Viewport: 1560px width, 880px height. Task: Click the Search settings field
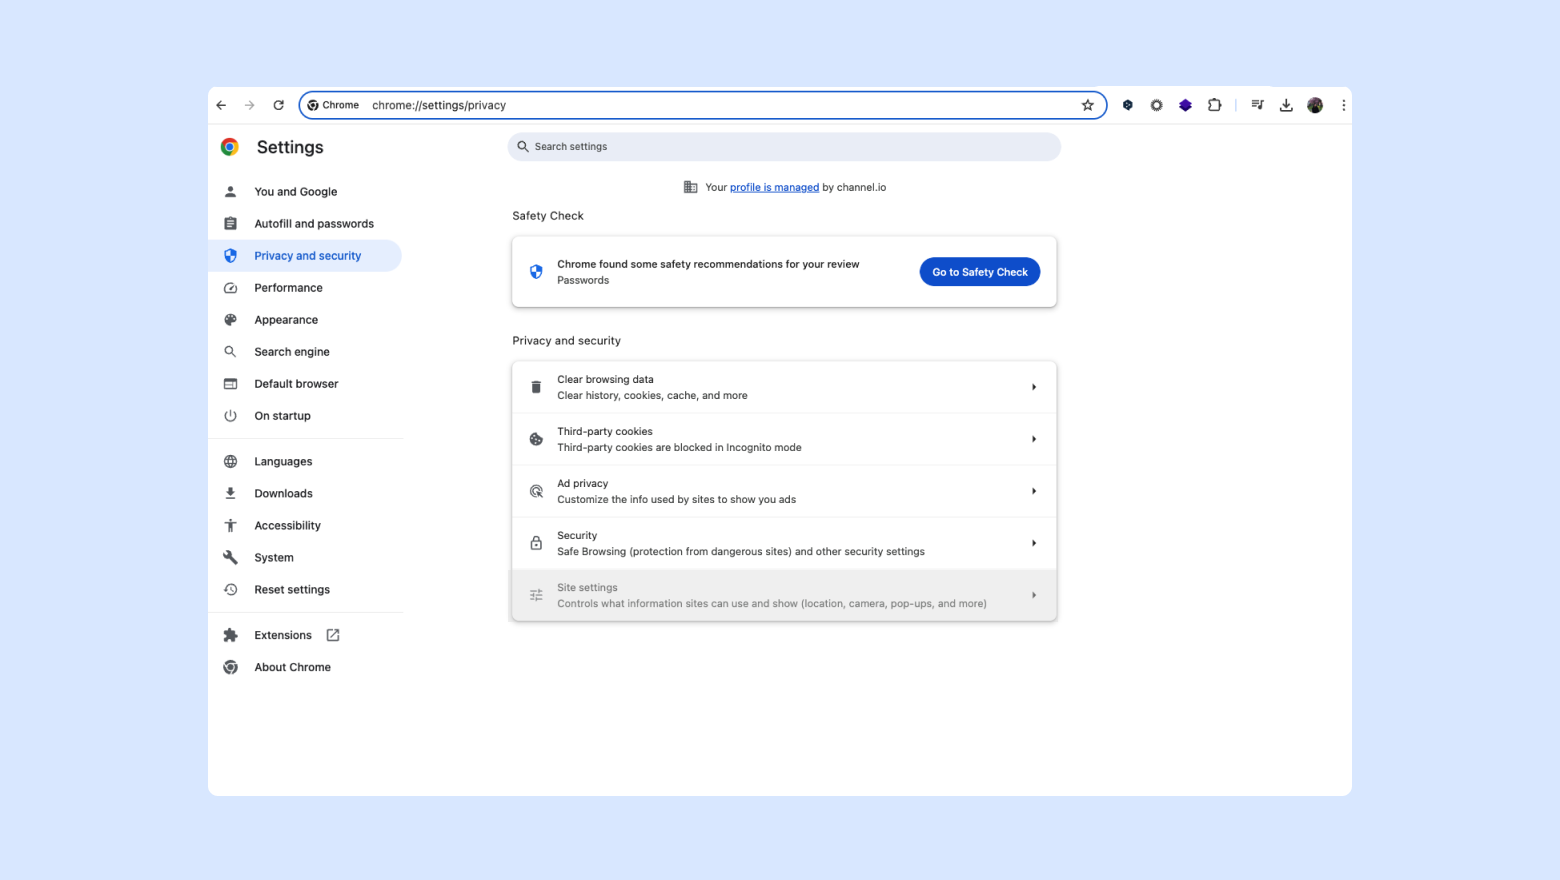784,147
